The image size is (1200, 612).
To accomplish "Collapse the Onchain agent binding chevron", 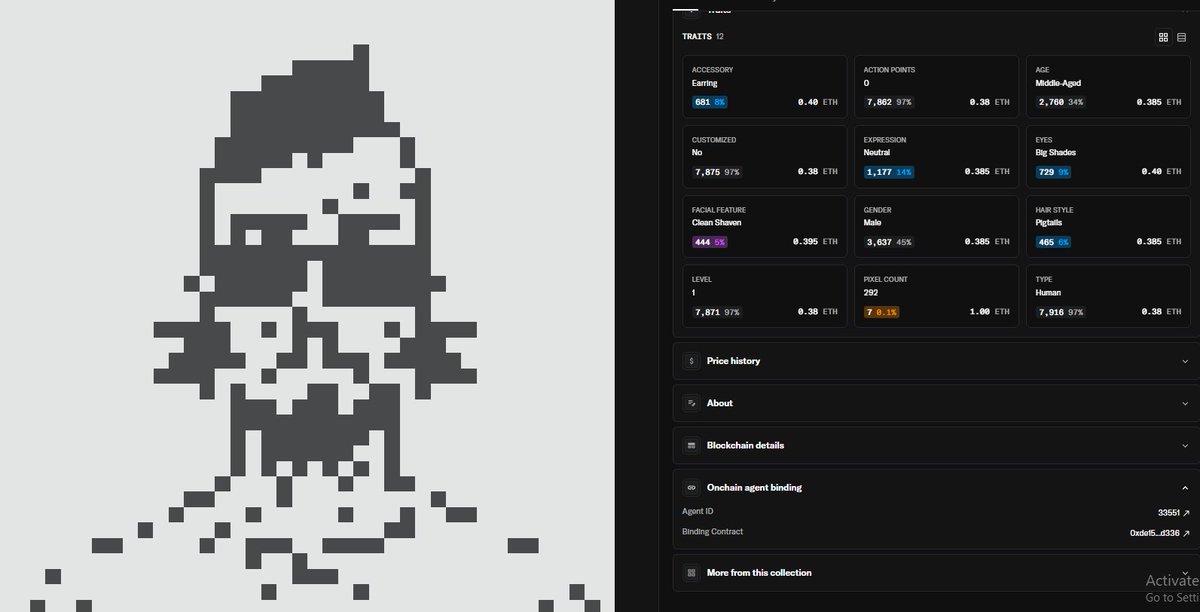I will coord(1185,487).
